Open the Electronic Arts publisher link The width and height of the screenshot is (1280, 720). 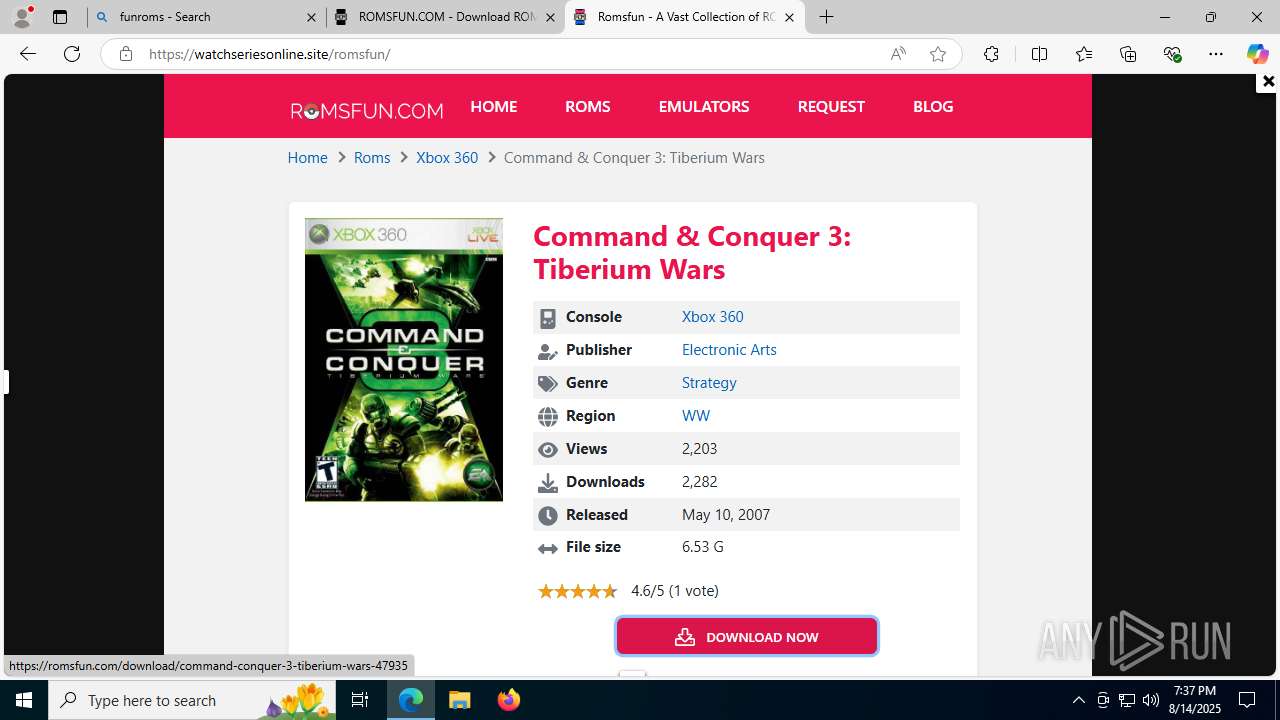[x=729, y=350]
